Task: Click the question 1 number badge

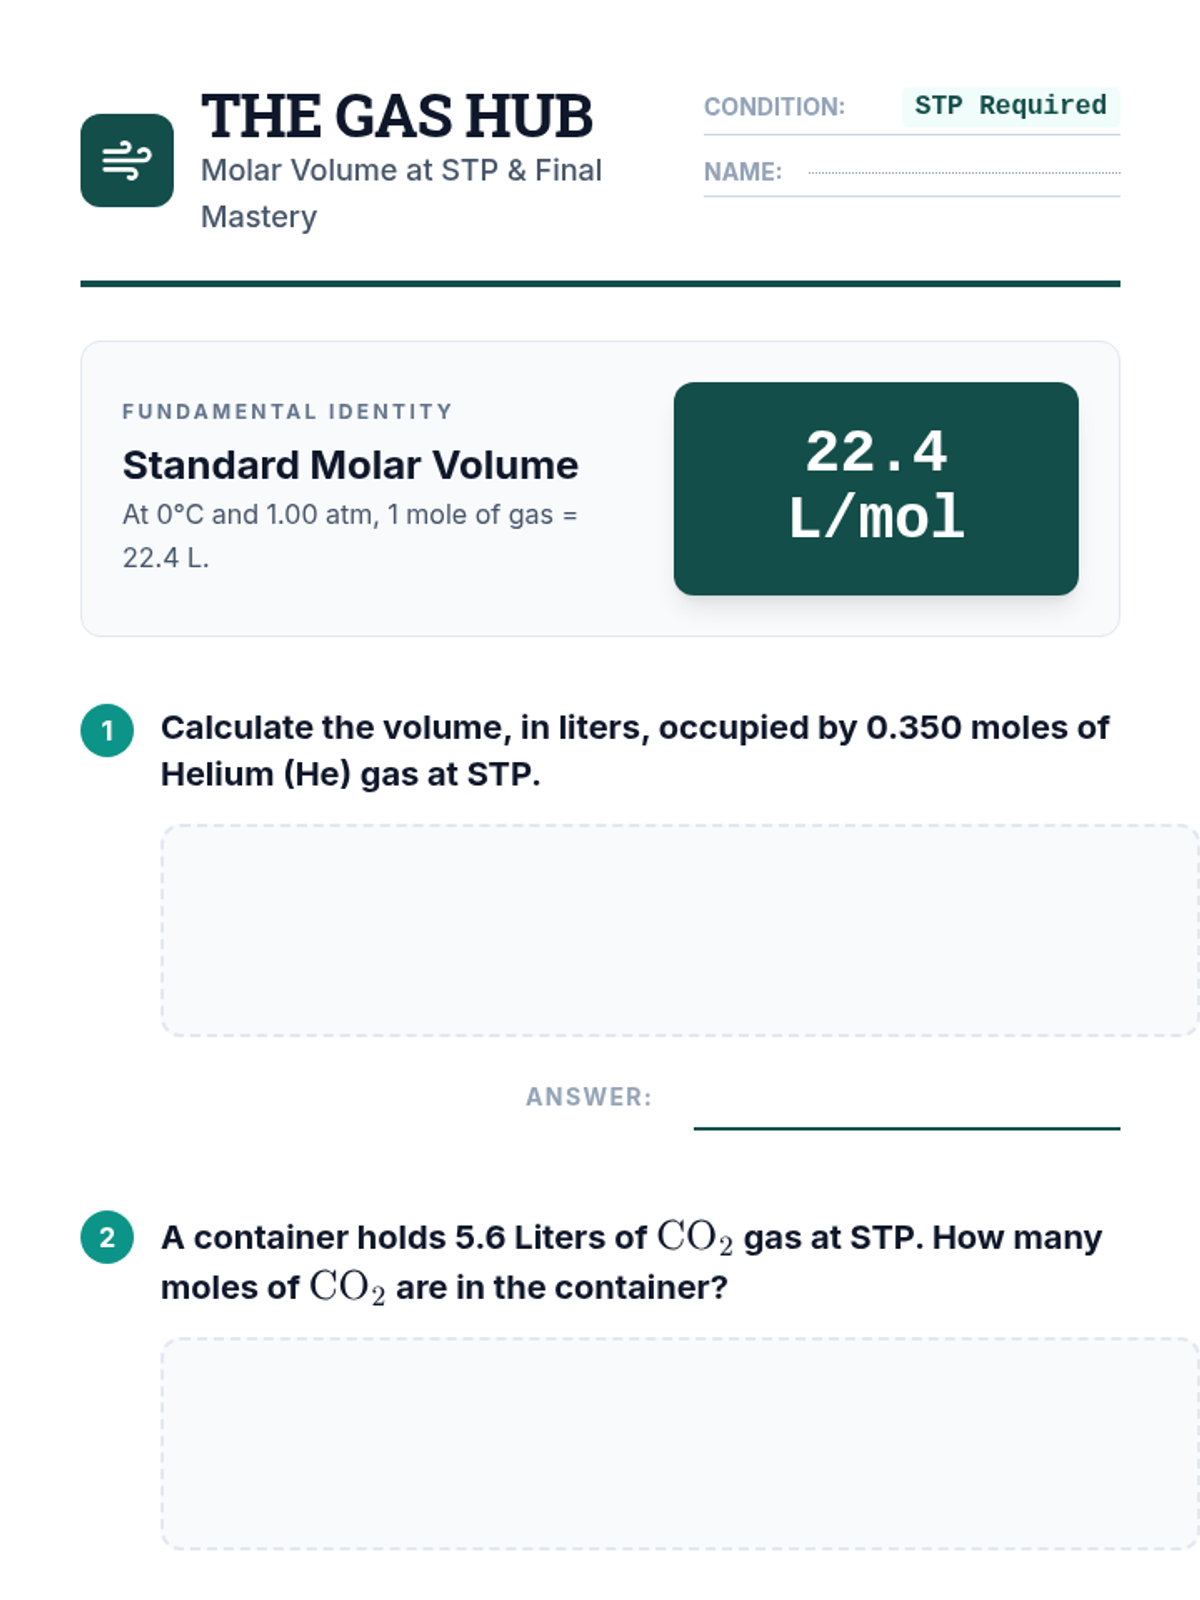Action: 107,730
